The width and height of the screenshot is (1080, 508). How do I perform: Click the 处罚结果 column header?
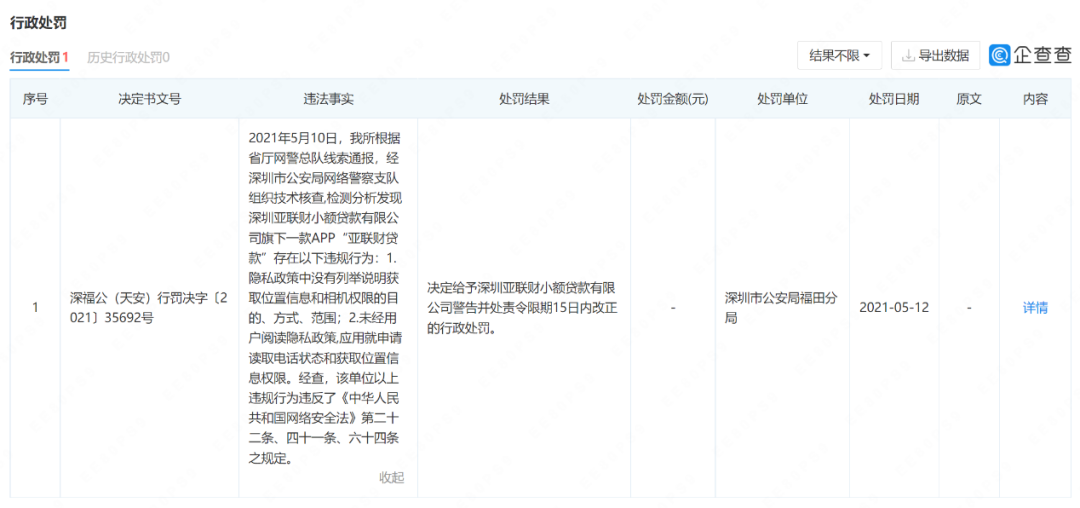(524, 99)
